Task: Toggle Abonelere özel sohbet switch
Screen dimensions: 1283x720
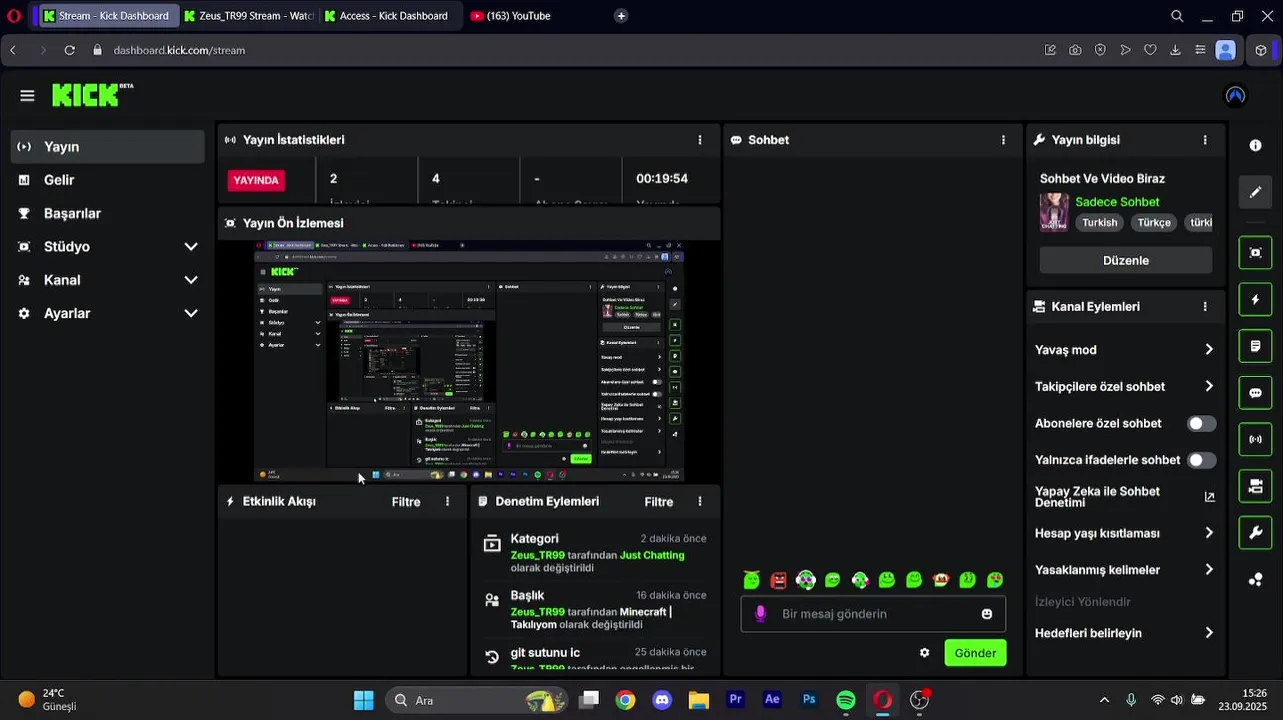Action: point(1201,424)
